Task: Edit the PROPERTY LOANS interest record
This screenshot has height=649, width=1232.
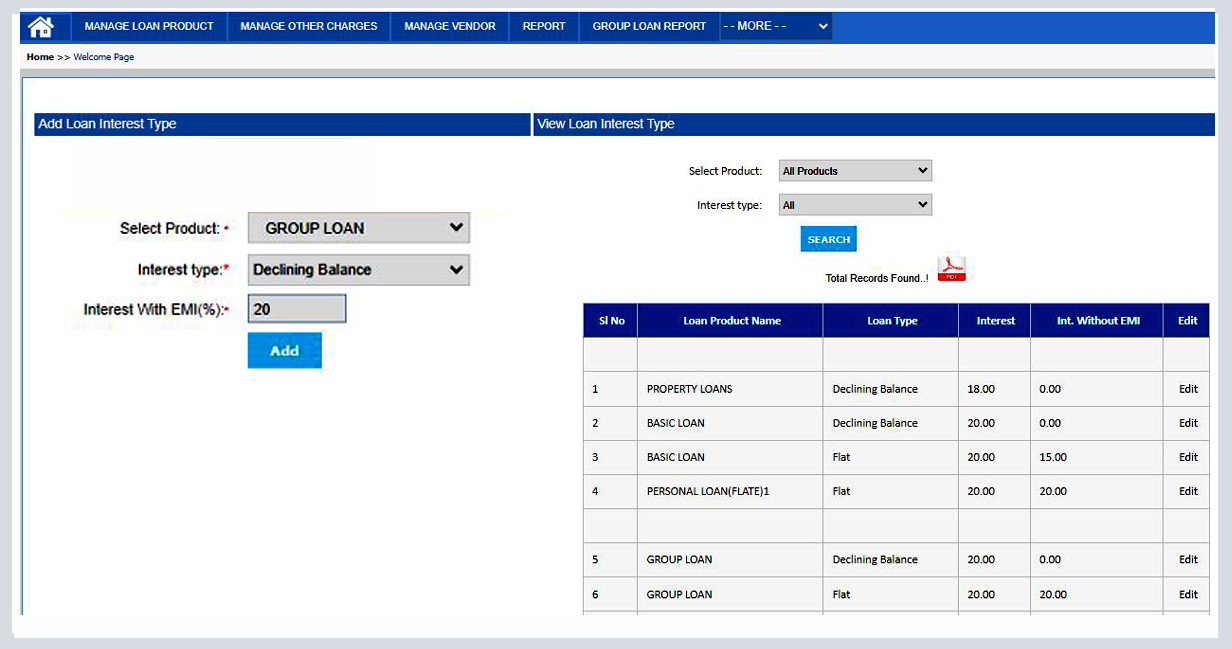Action: (1186, 389)
